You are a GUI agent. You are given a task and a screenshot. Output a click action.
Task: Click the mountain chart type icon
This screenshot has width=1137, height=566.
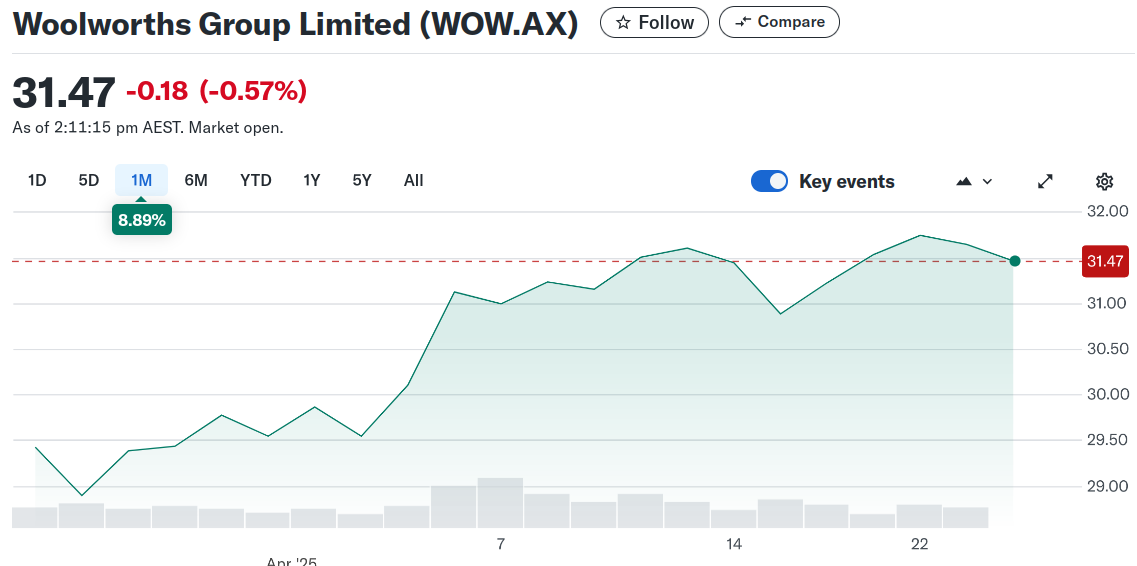pos(964,181)
